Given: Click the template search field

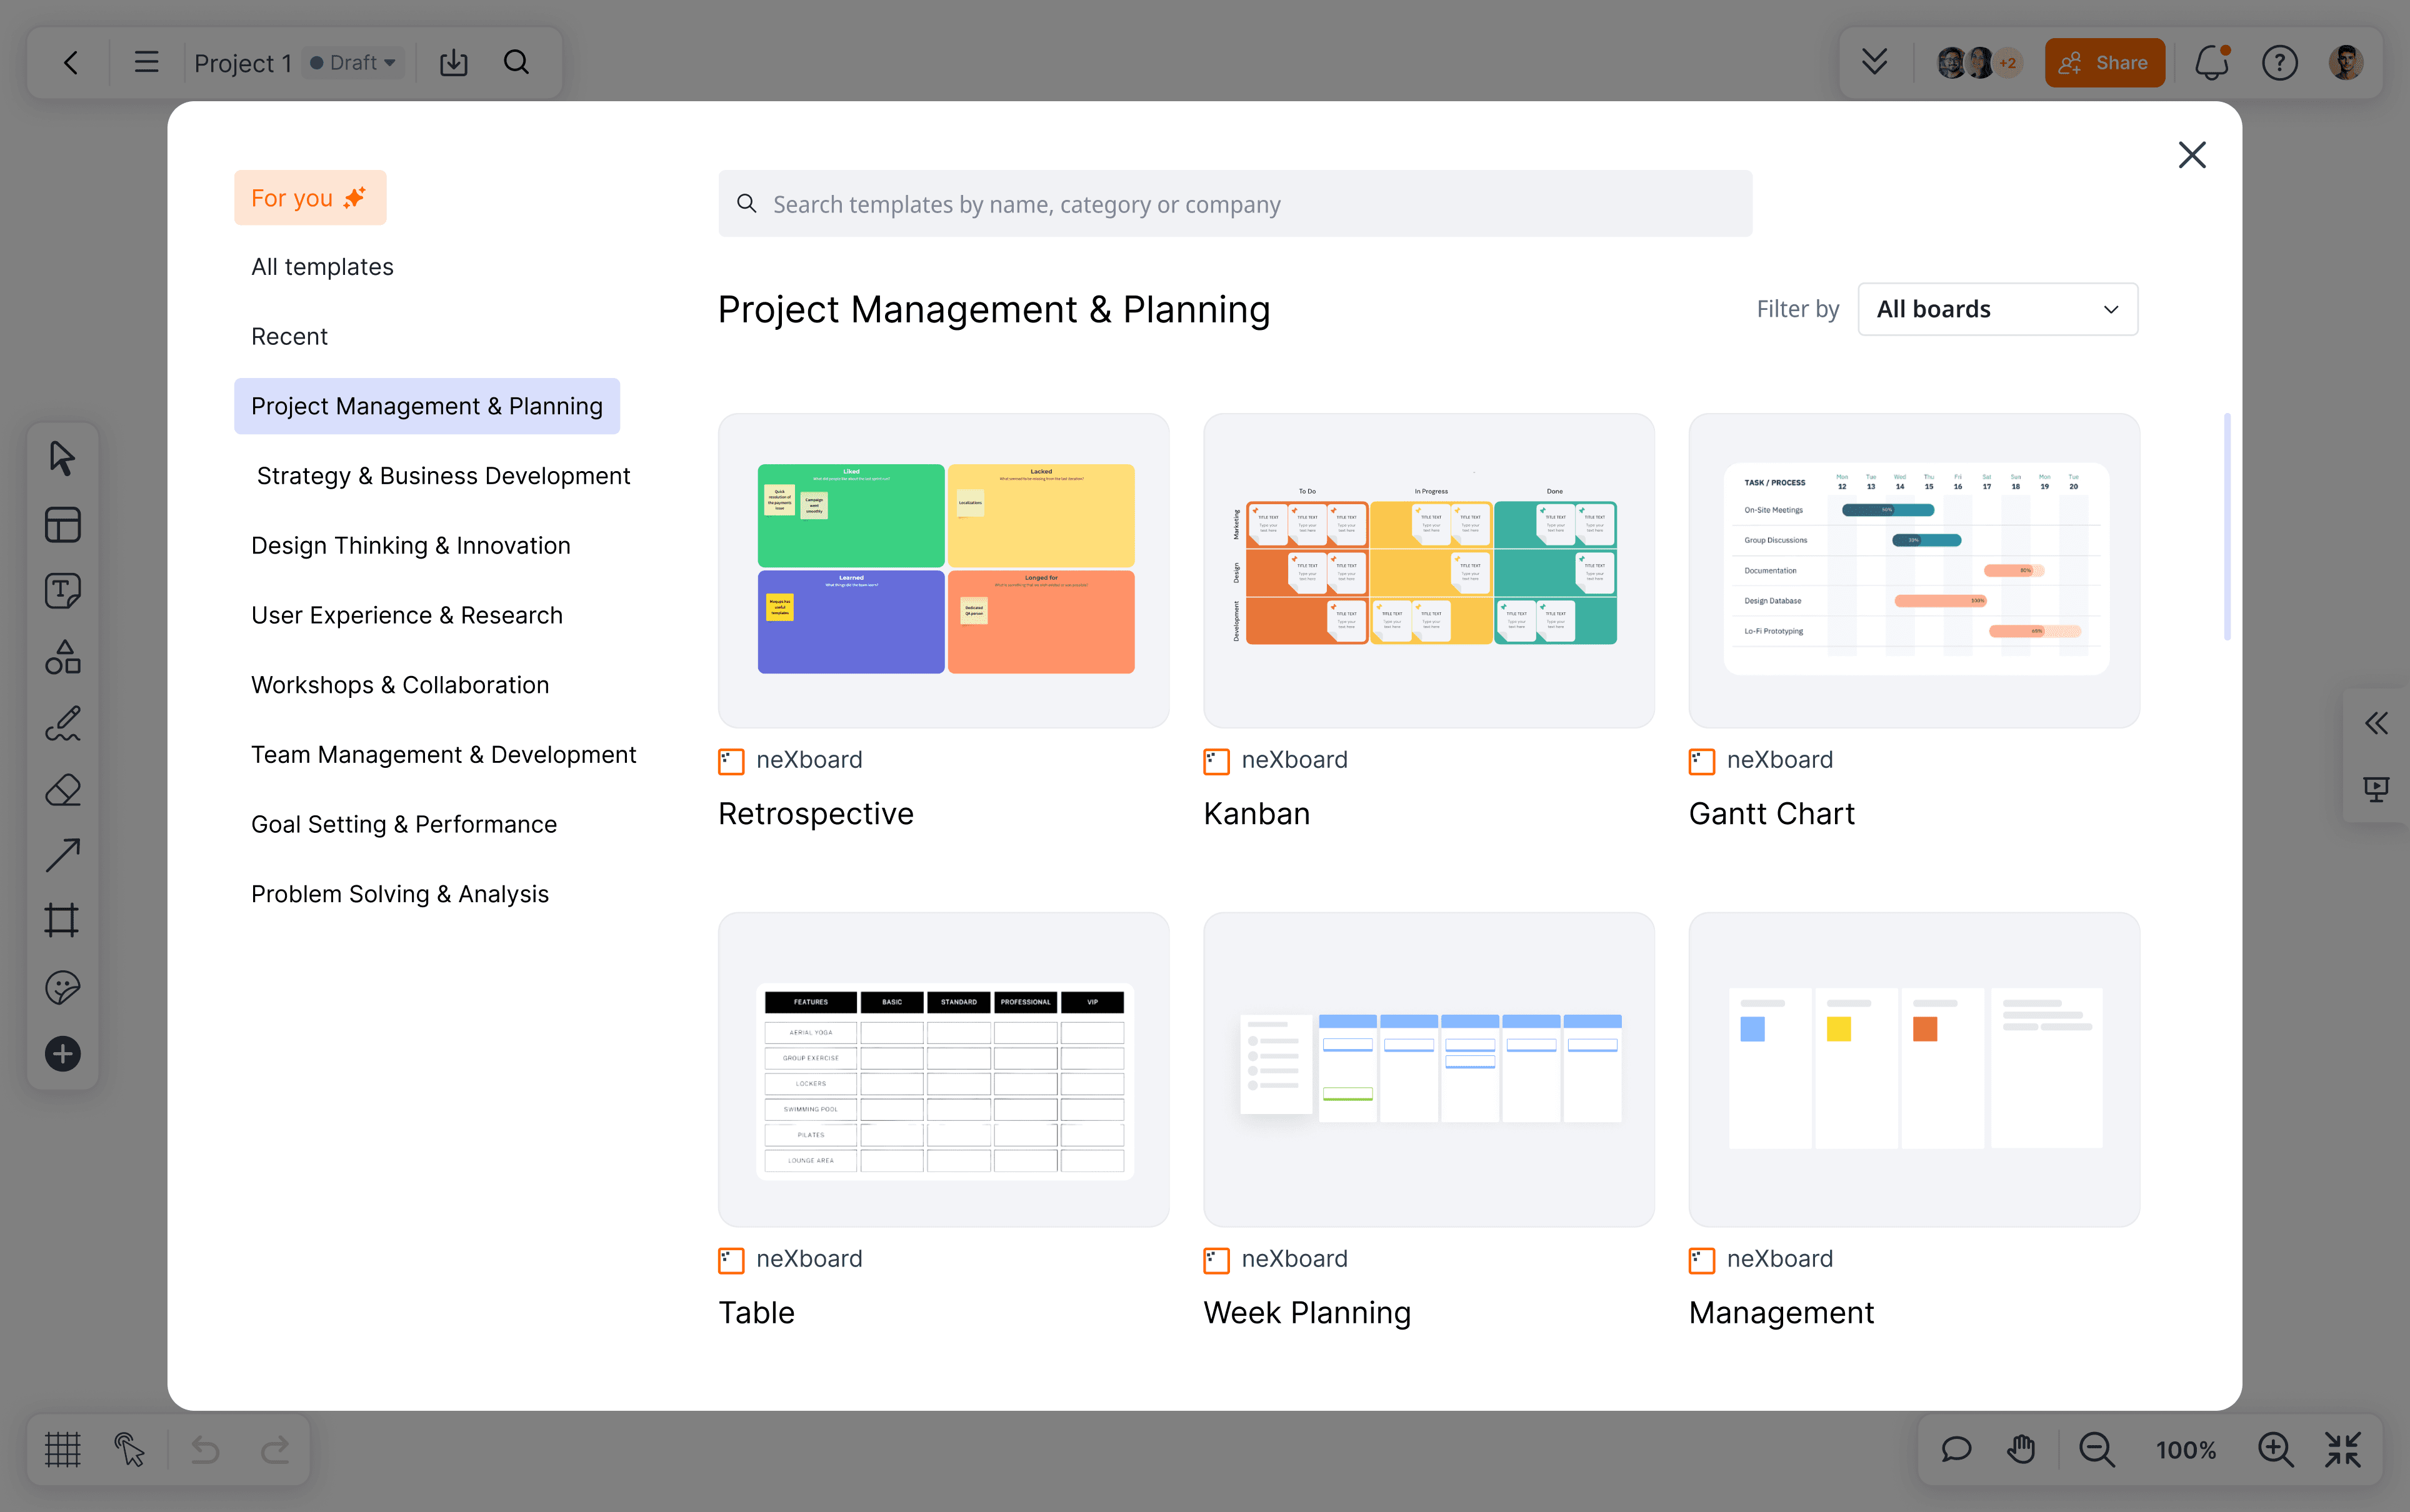Looking at the screenshot, I should pos(1235,204).
